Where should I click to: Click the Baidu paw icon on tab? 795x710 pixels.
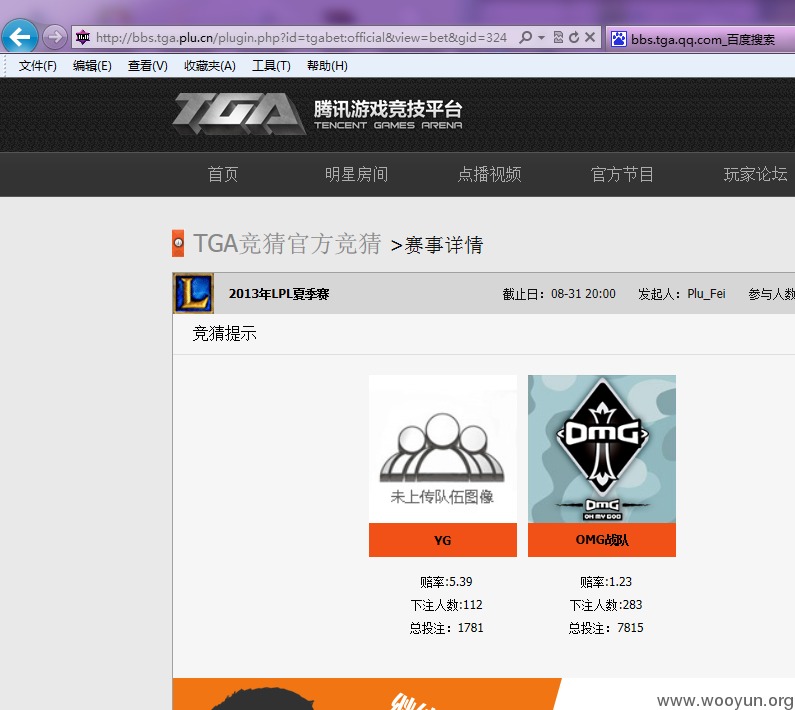click(619, 39)
